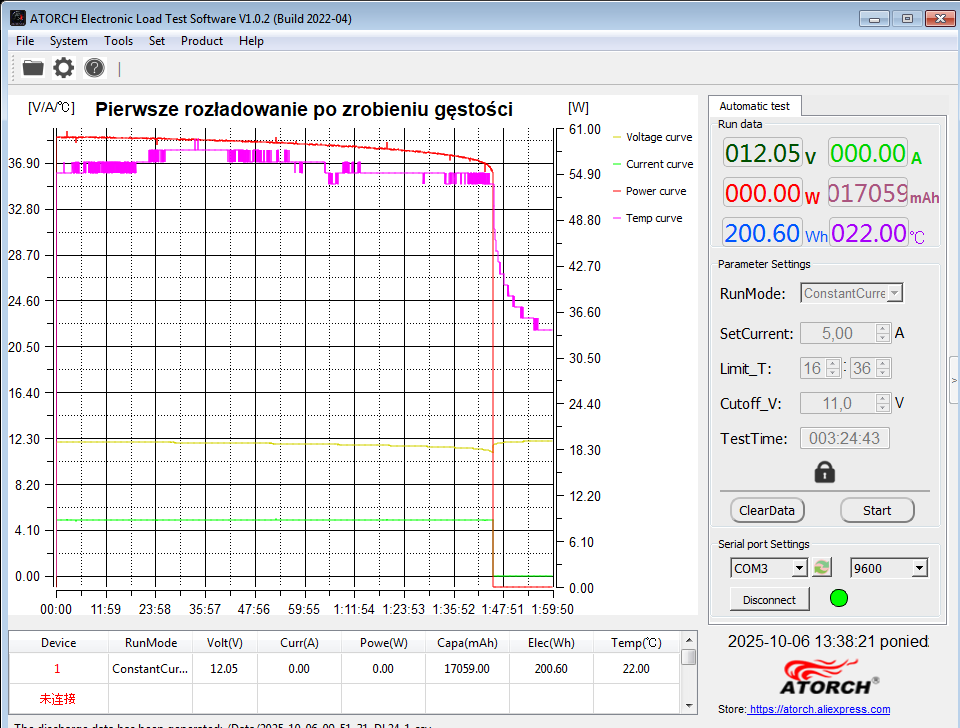Click the 012.05 V voltage readout
960x728 pixels.
point(762,153)
